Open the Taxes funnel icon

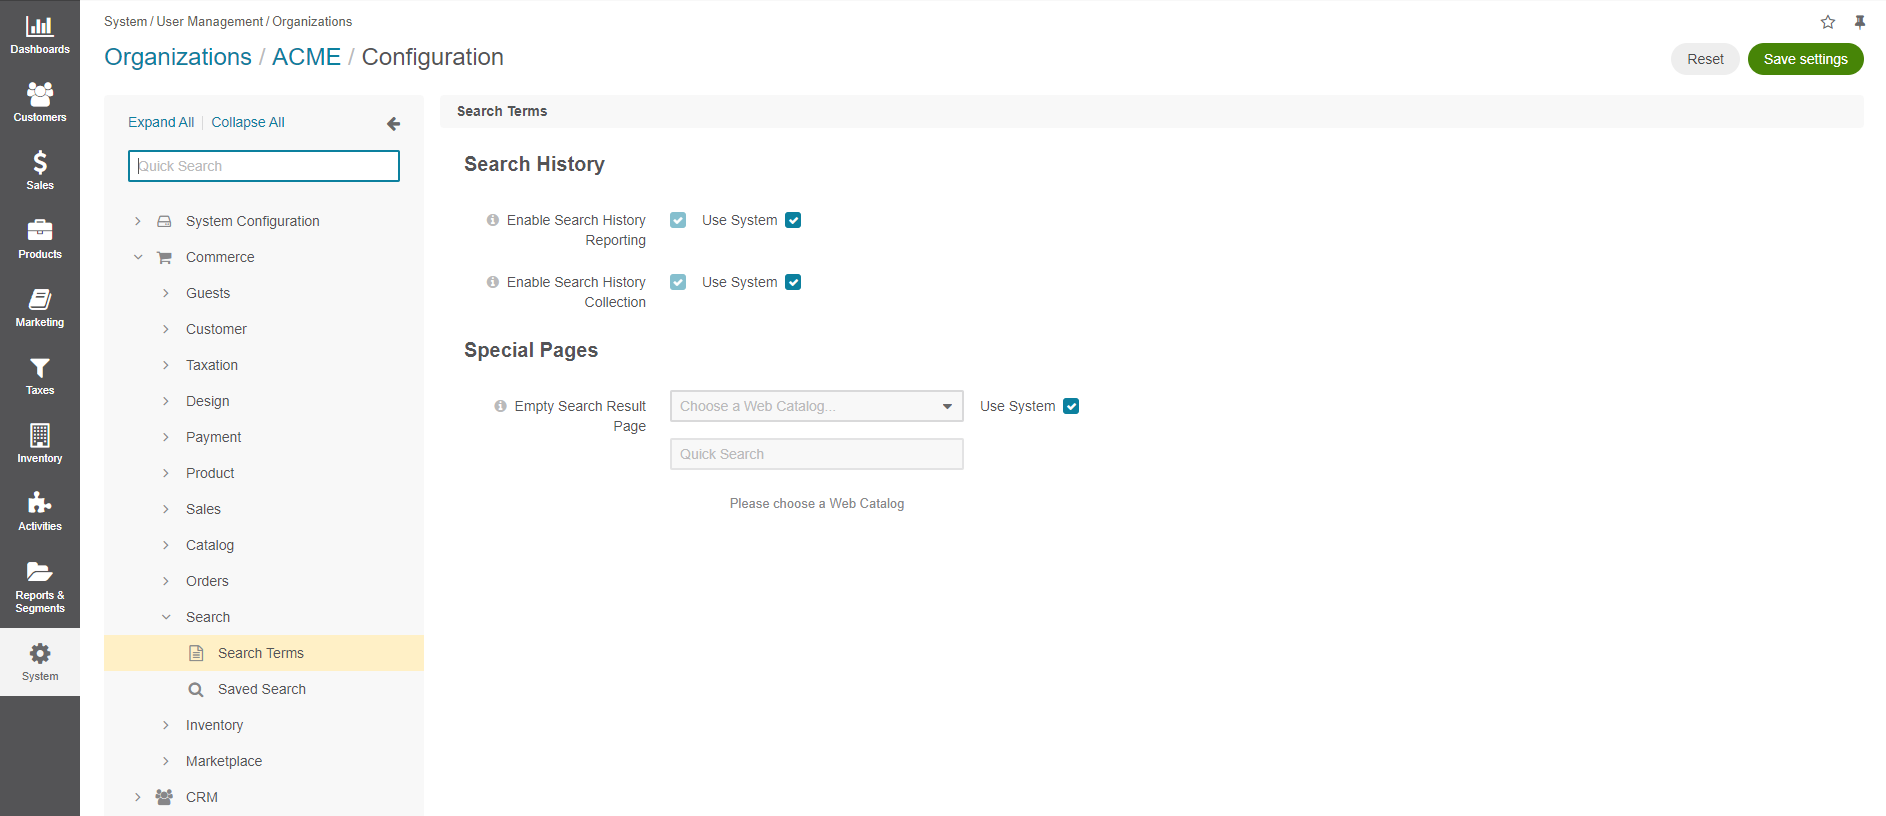pyautogui.click(x=40, y=367)
